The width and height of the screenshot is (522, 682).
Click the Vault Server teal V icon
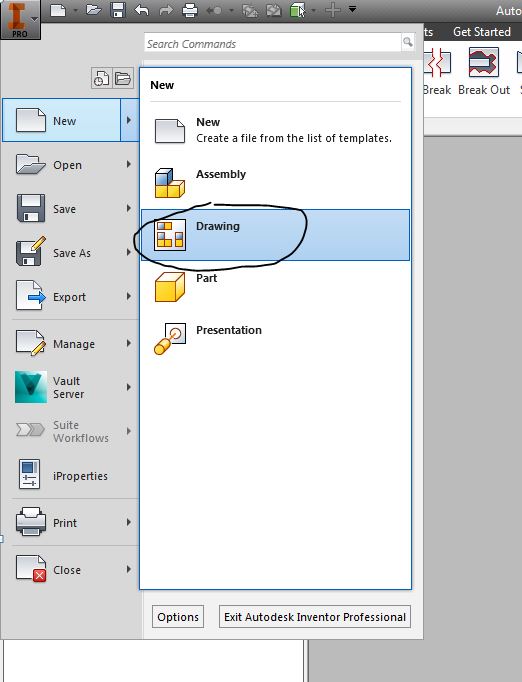point(31,387)
